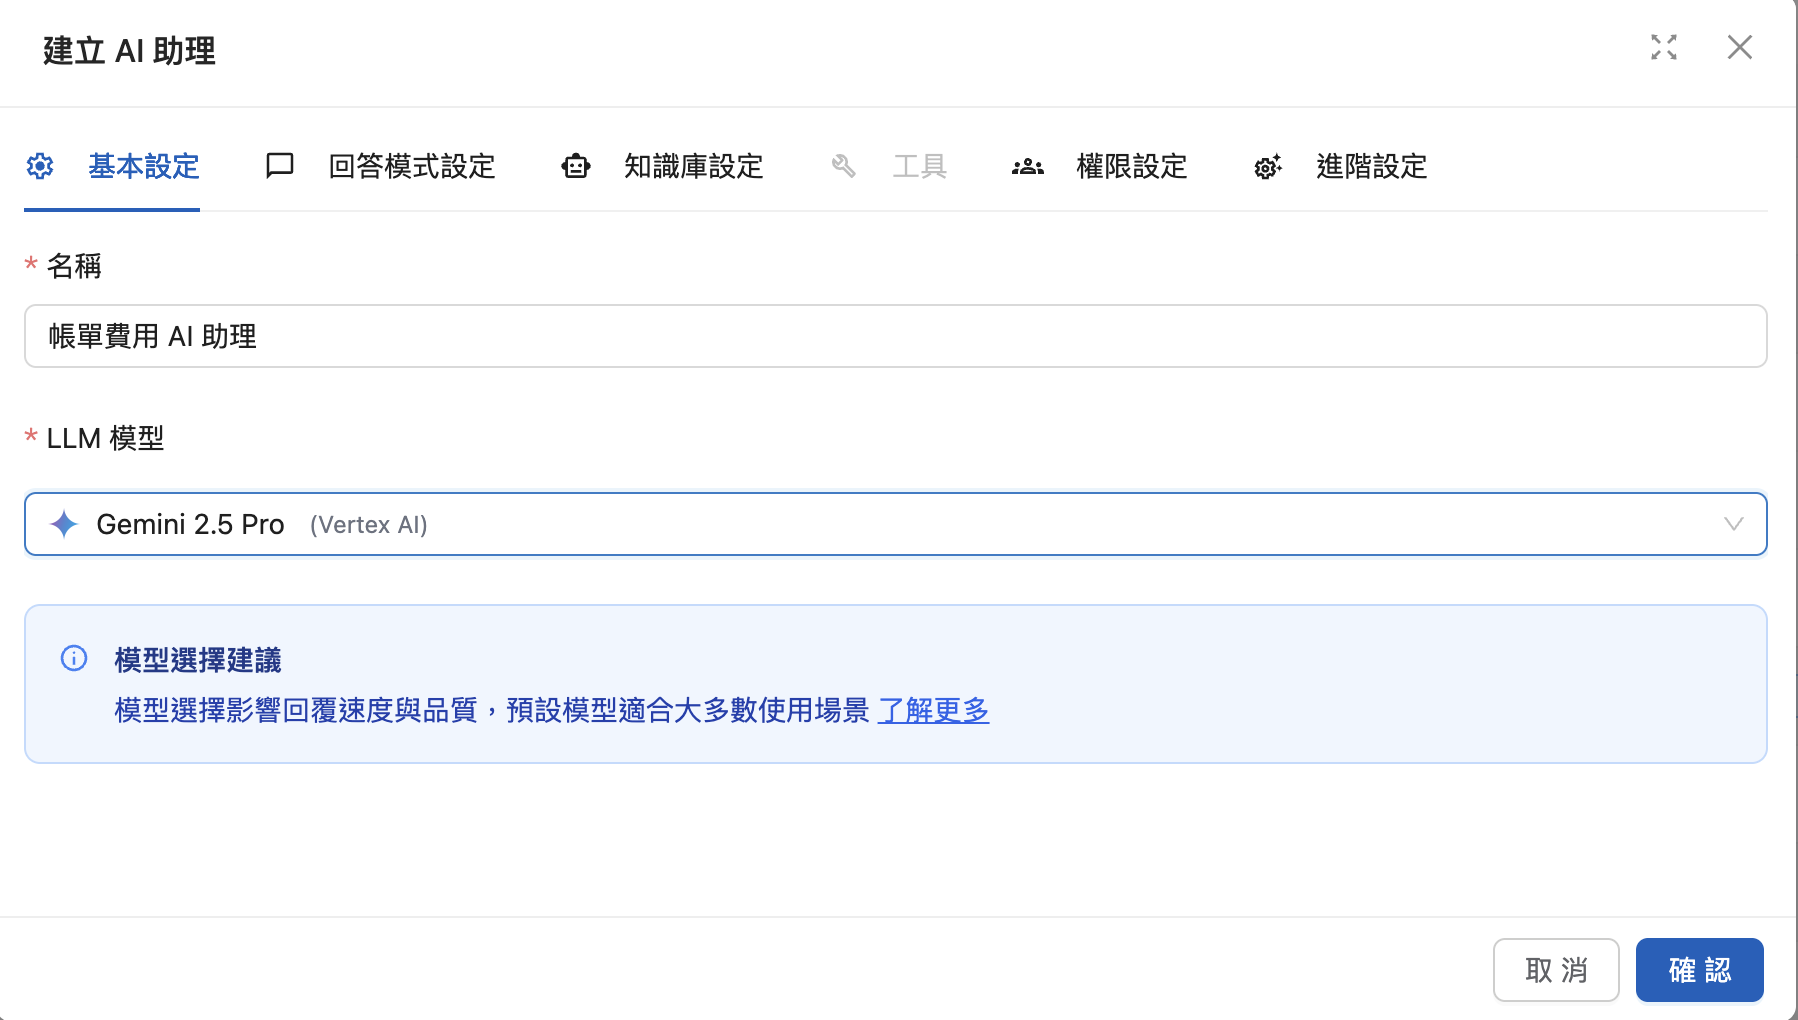Expand the dialog with the fullscreen icon
The height and width of the screenshot is (1020, 1798).
click(x=1664, y=47)
